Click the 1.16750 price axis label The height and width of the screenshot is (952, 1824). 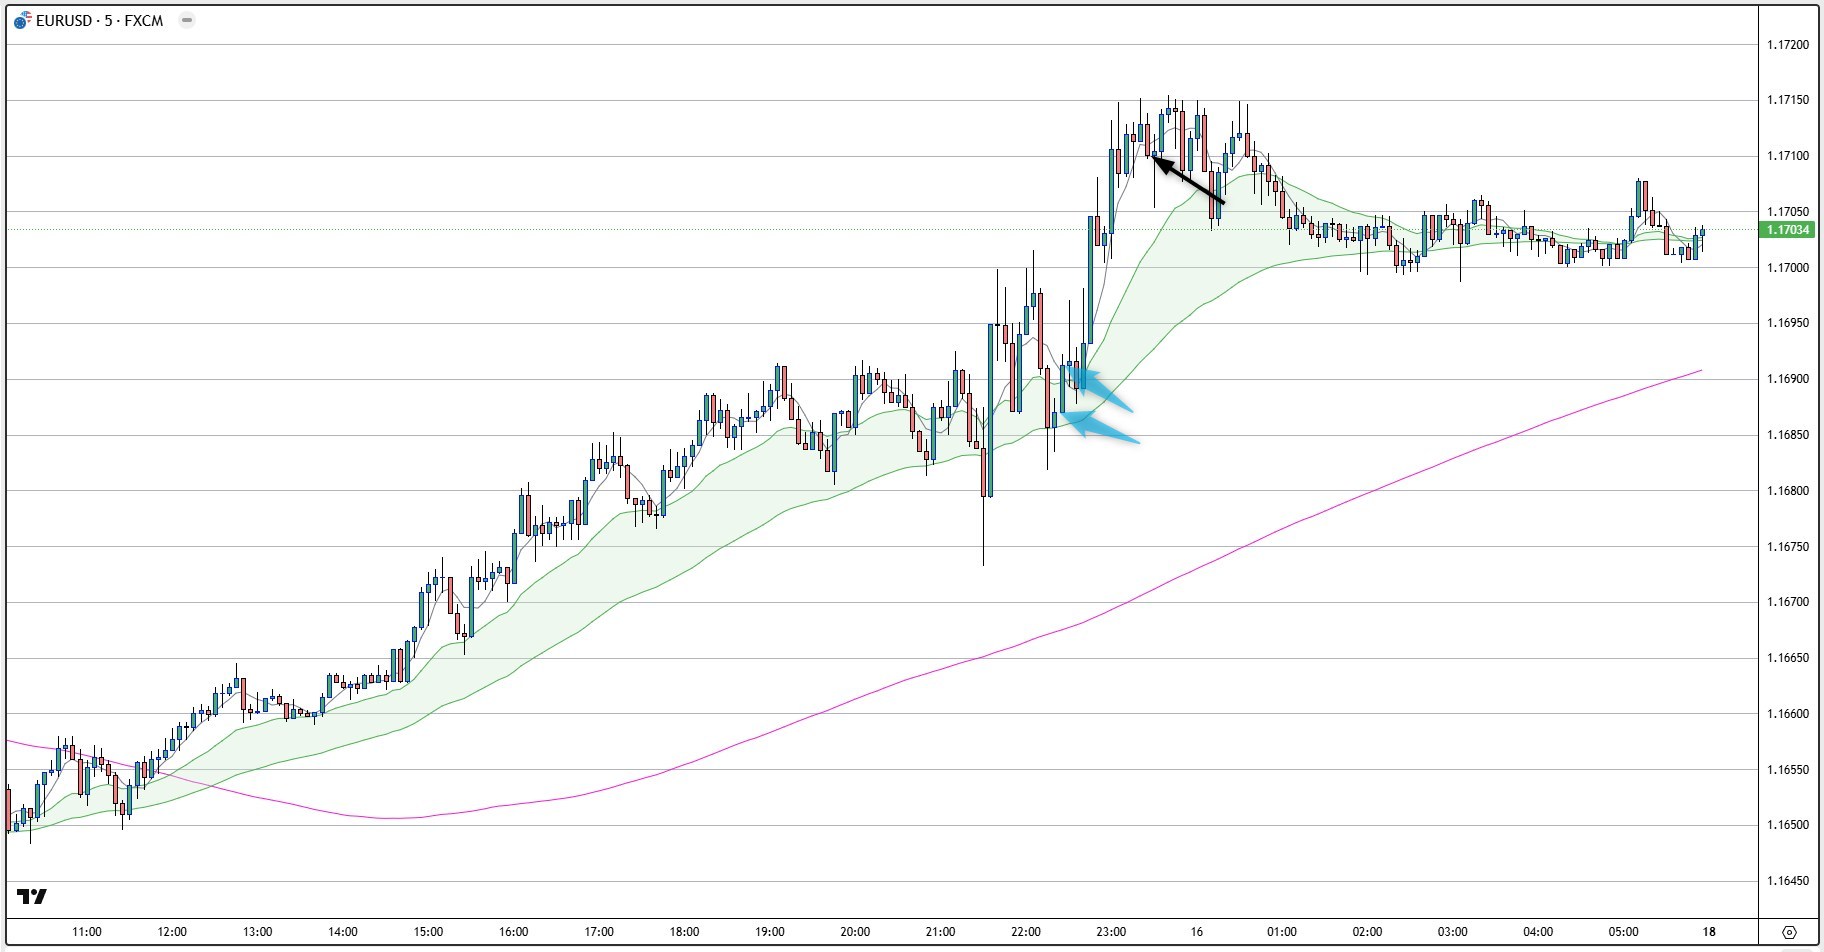point(1788,547)
